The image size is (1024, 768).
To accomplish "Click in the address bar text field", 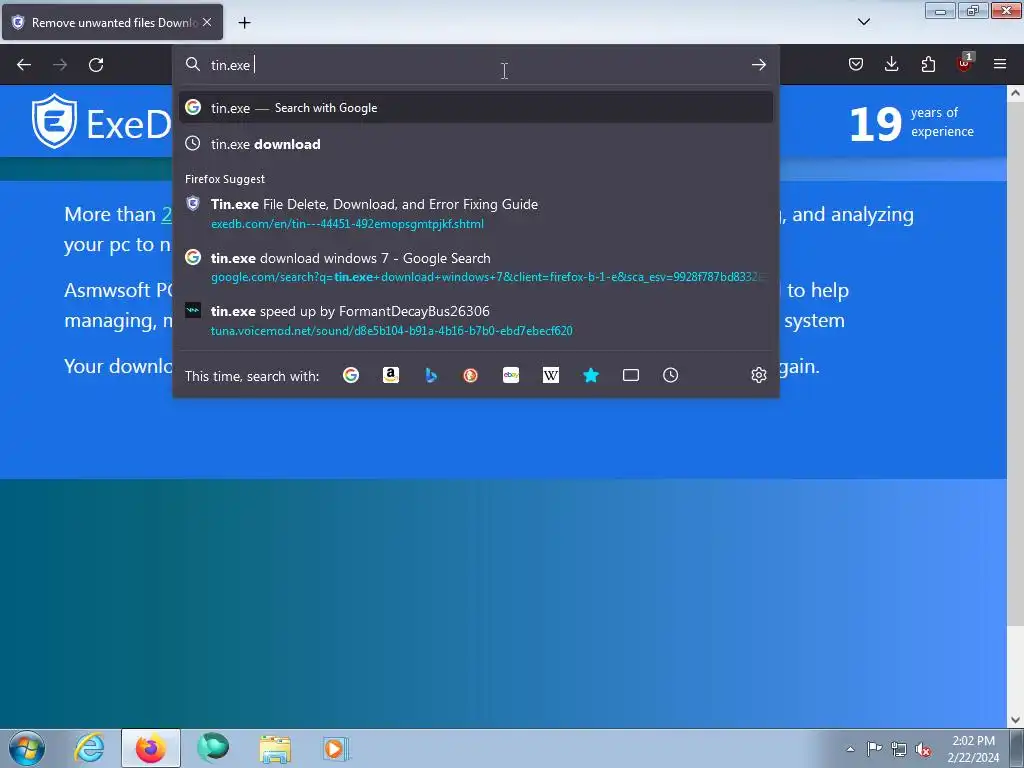I will pos(477,65).
